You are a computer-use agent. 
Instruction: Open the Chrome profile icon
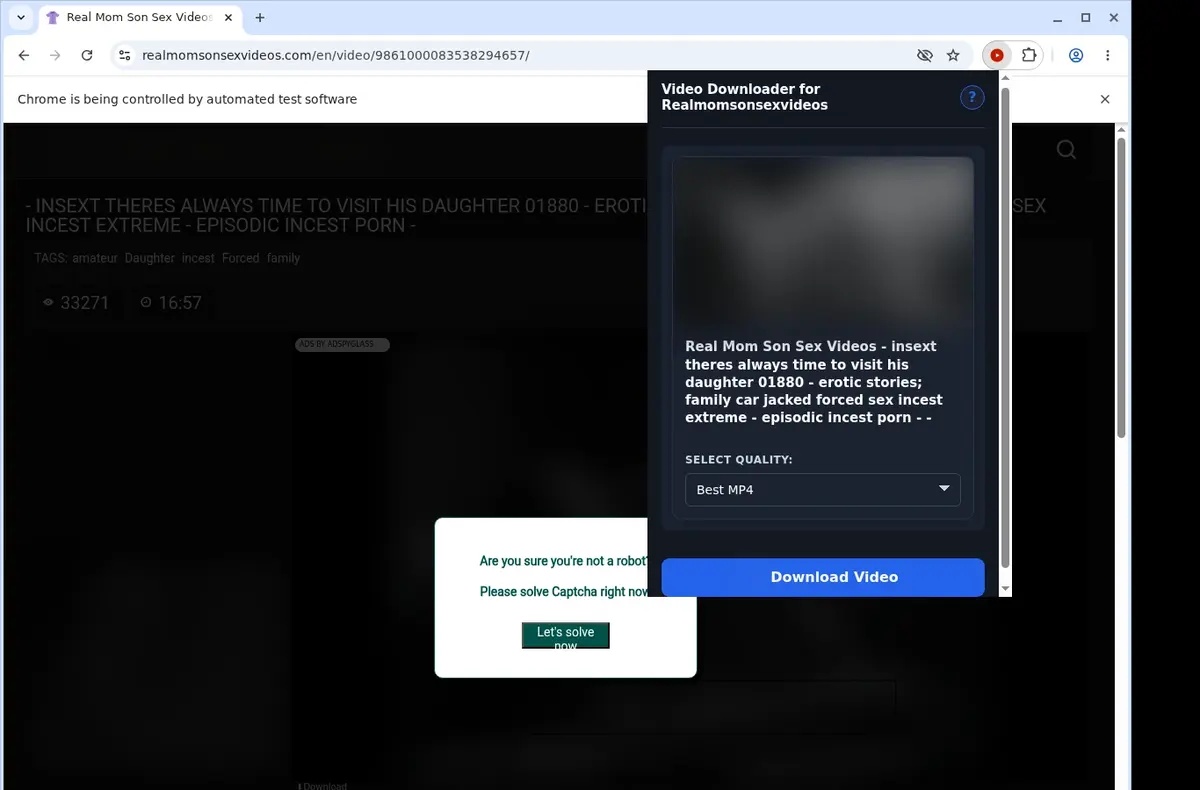tap(1076, 56)
